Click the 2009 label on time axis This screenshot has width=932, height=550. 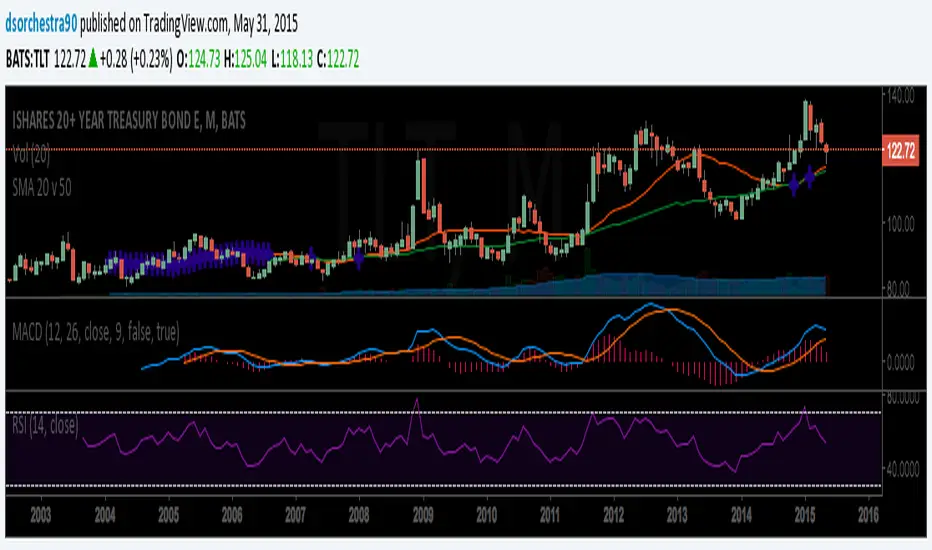(x=423, y=515)
